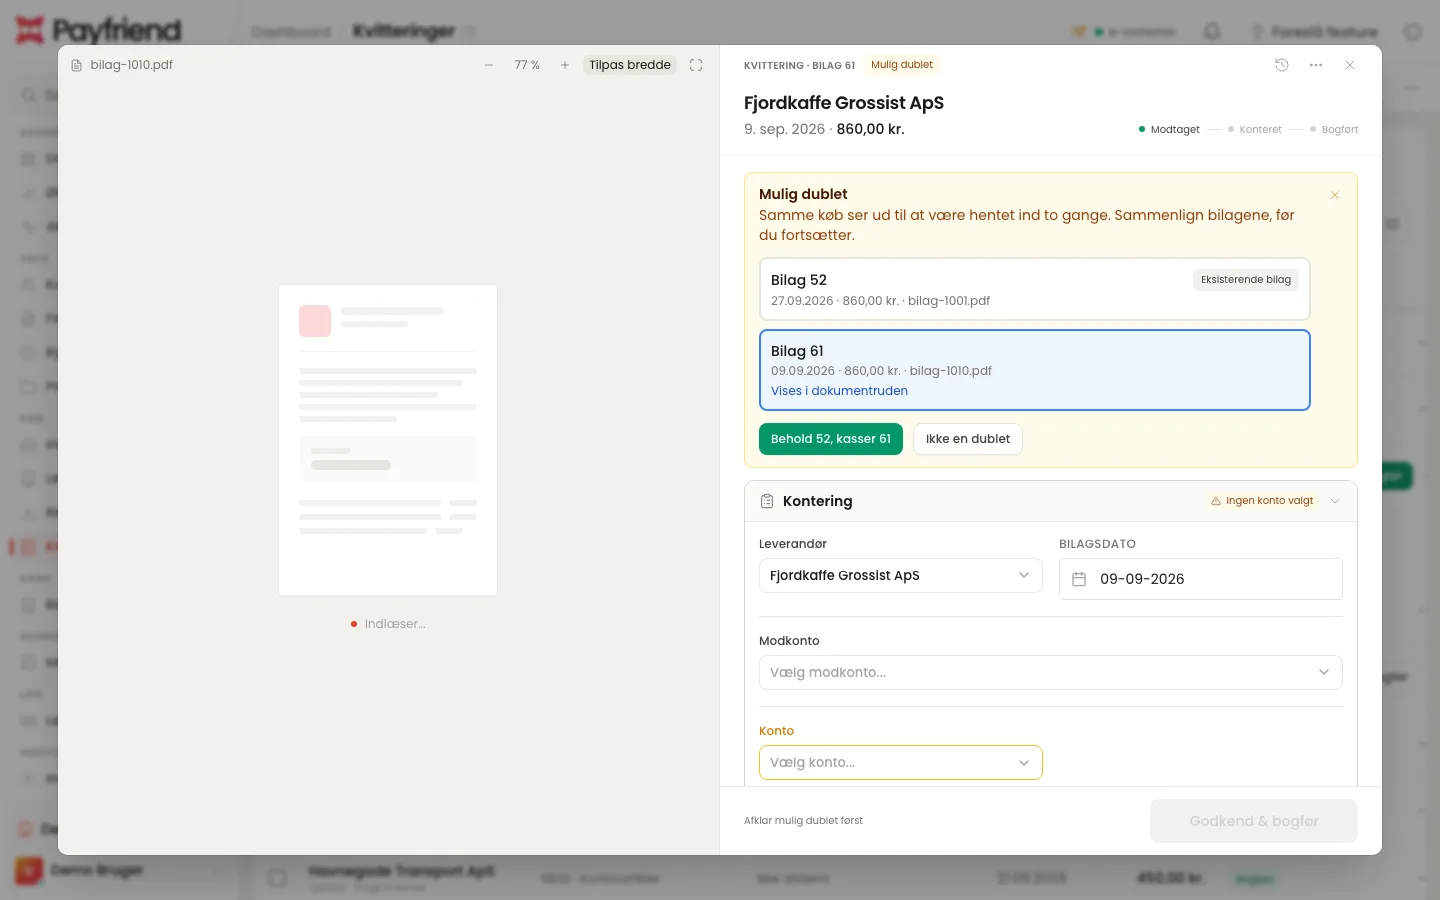Open the three-dot more options menu

click(x=1316, y=65)
